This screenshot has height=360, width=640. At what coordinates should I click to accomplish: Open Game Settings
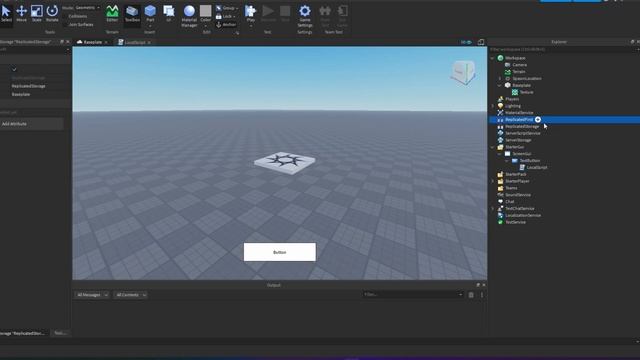click(x=305, y=16)
